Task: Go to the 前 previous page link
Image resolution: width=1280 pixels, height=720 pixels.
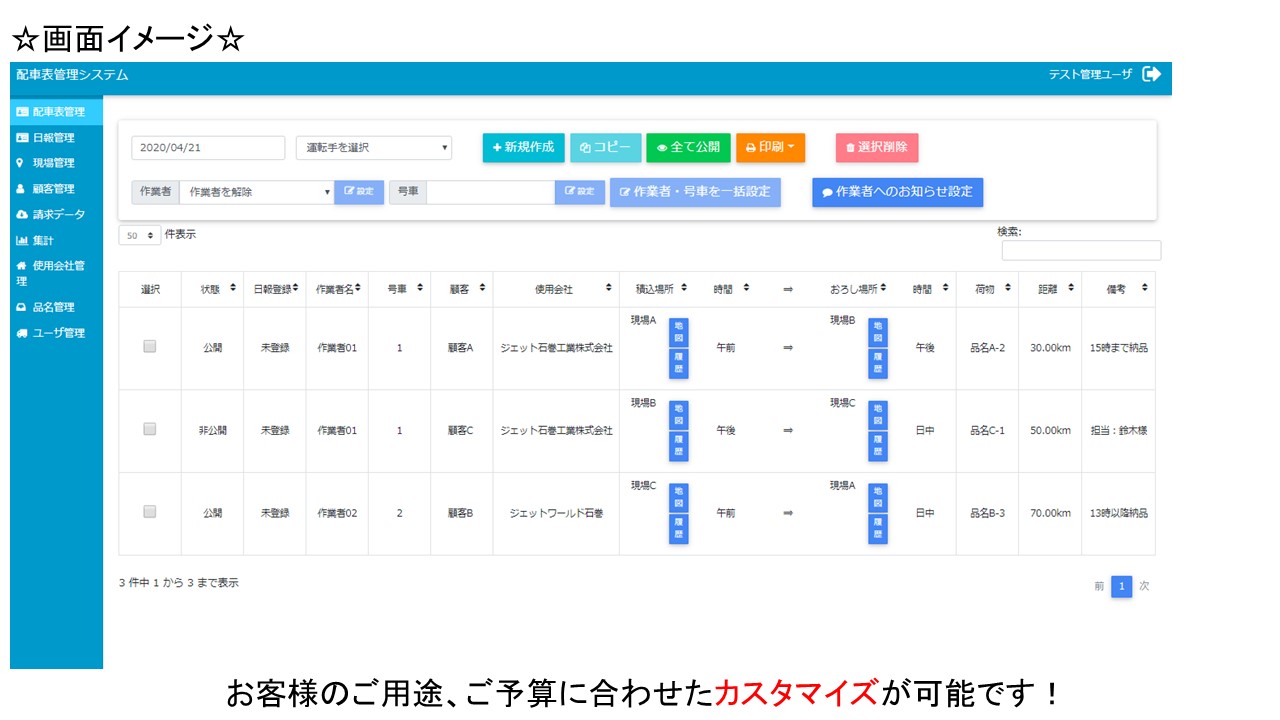Action: 1099,587
